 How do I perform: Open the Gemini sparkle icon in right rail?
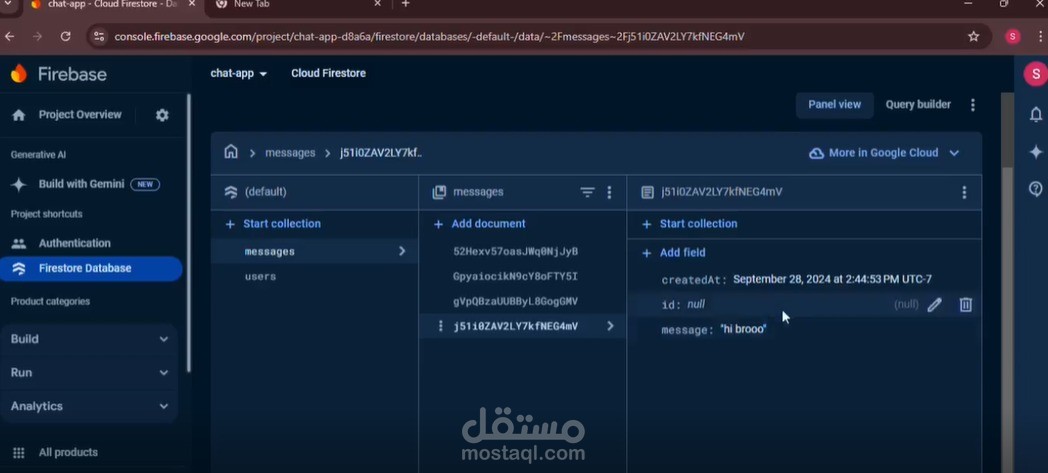[1036, 152]
